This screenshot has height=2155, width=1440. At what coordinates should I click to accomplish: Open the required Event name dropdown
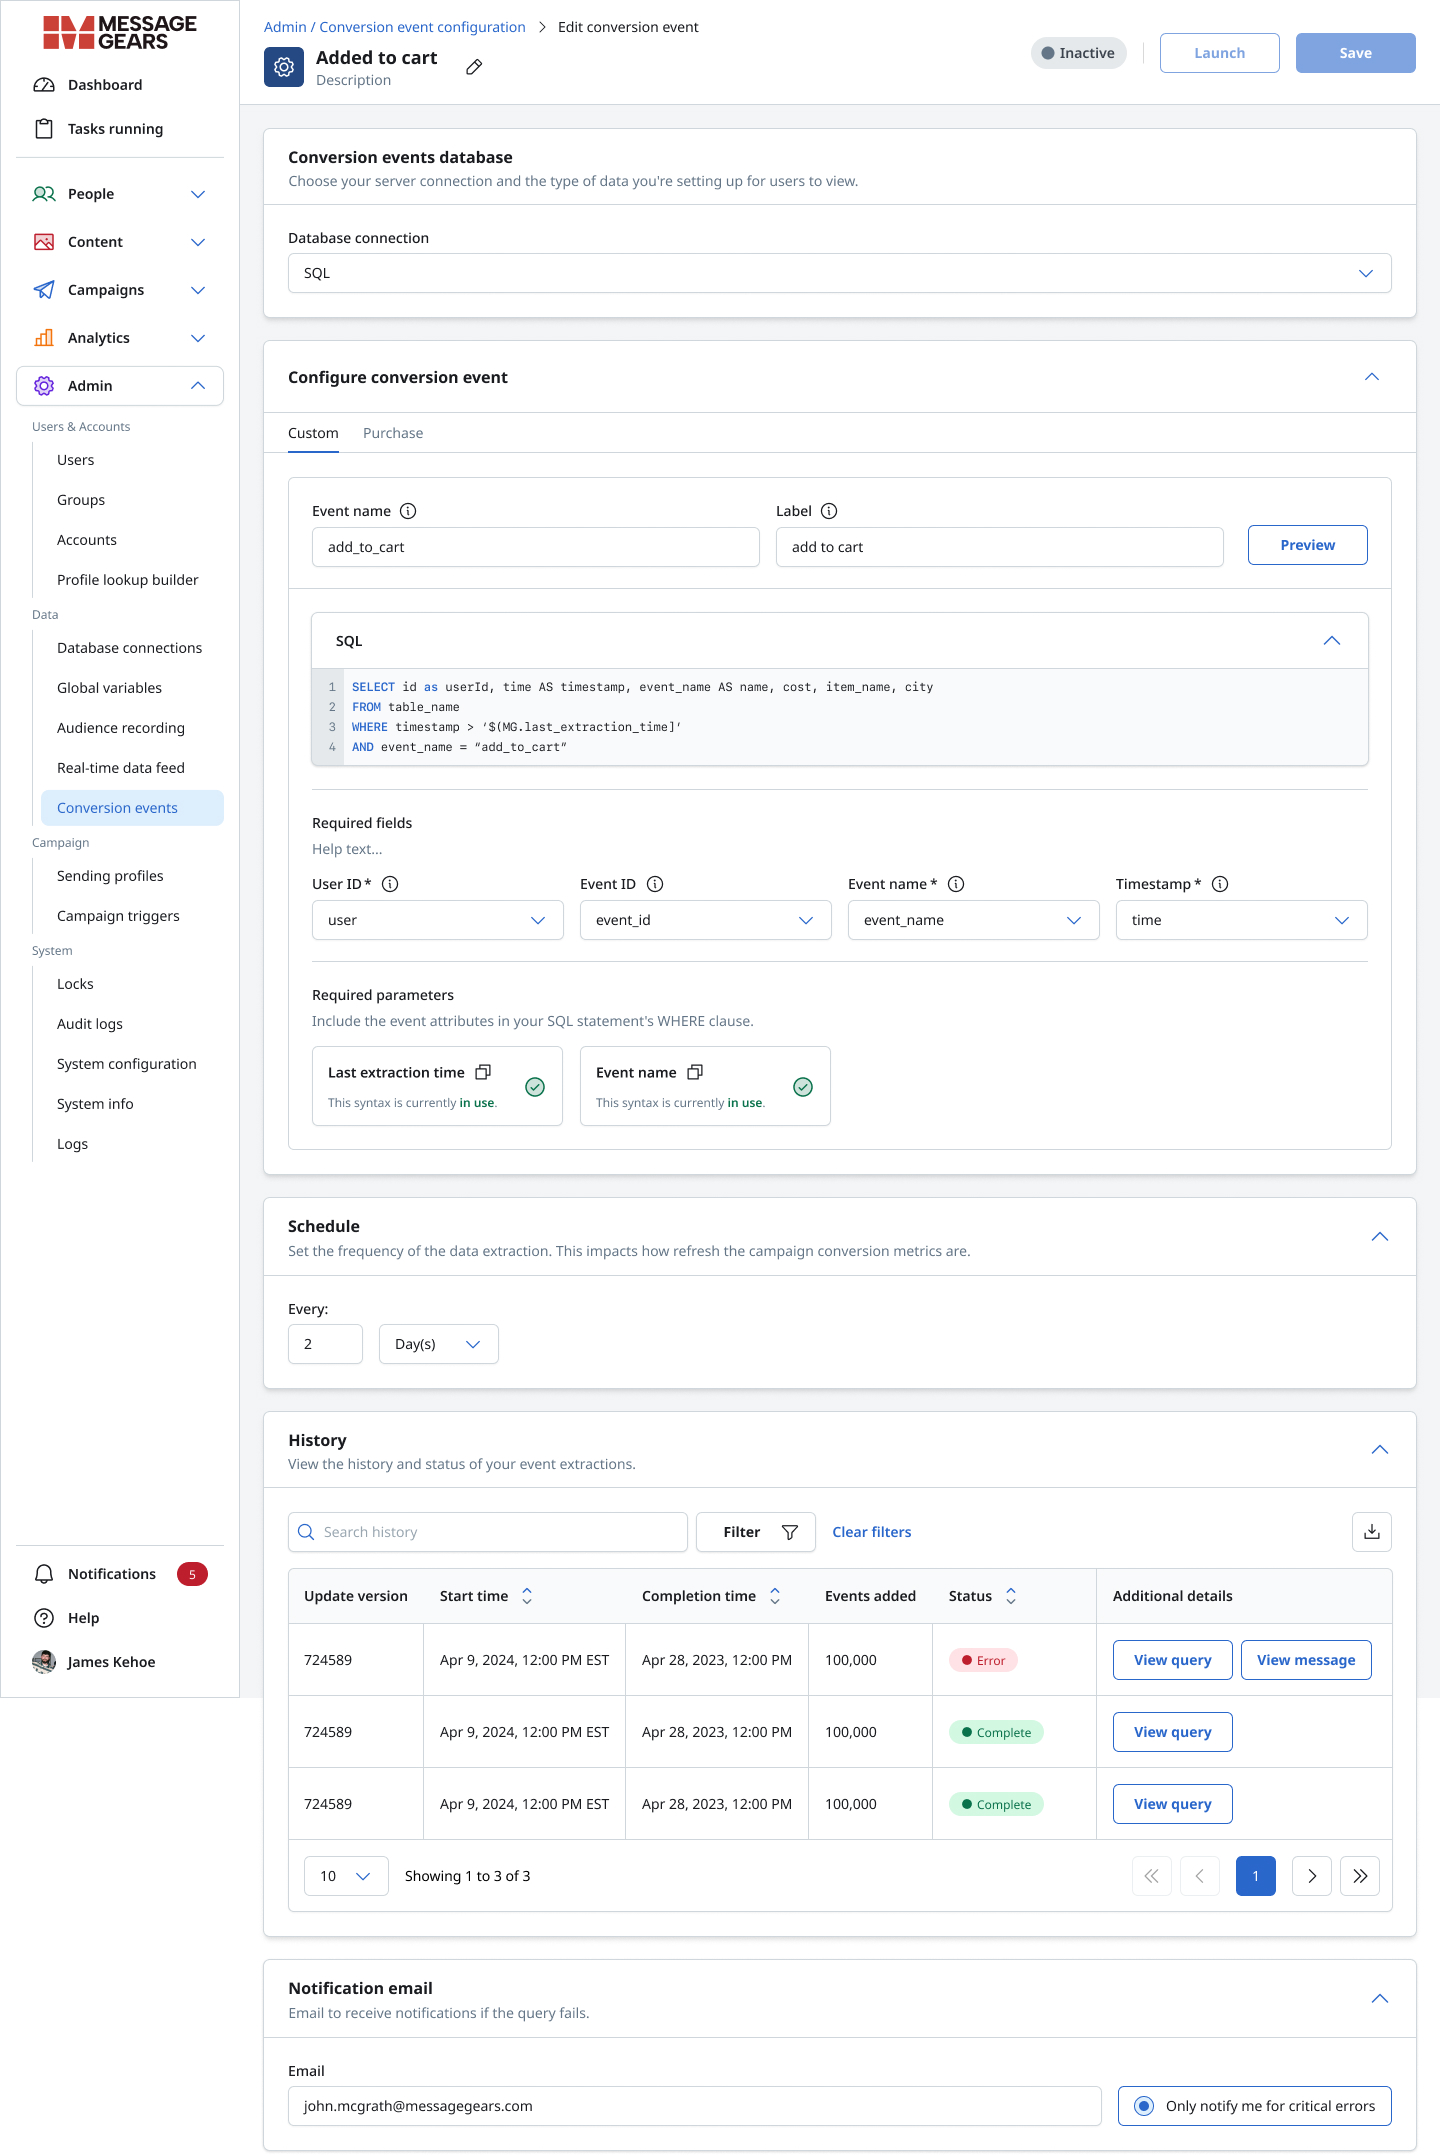(x=974, y=920)
